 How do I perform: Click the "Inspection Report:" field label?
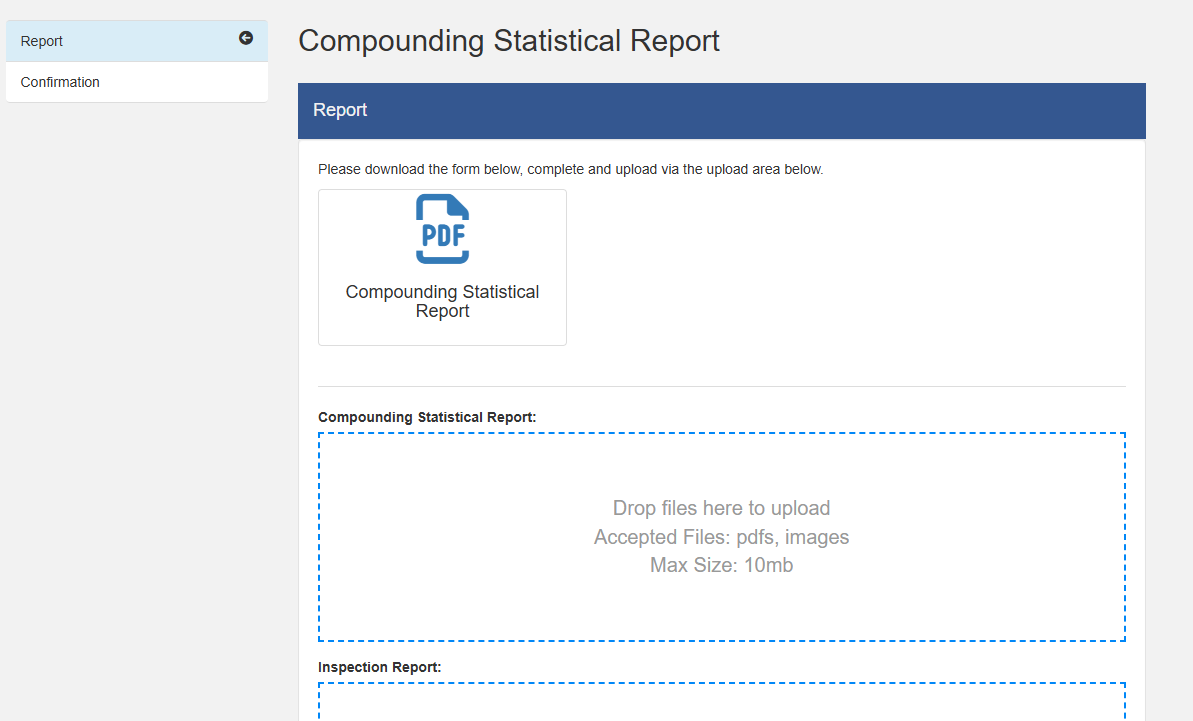[379, 667]
